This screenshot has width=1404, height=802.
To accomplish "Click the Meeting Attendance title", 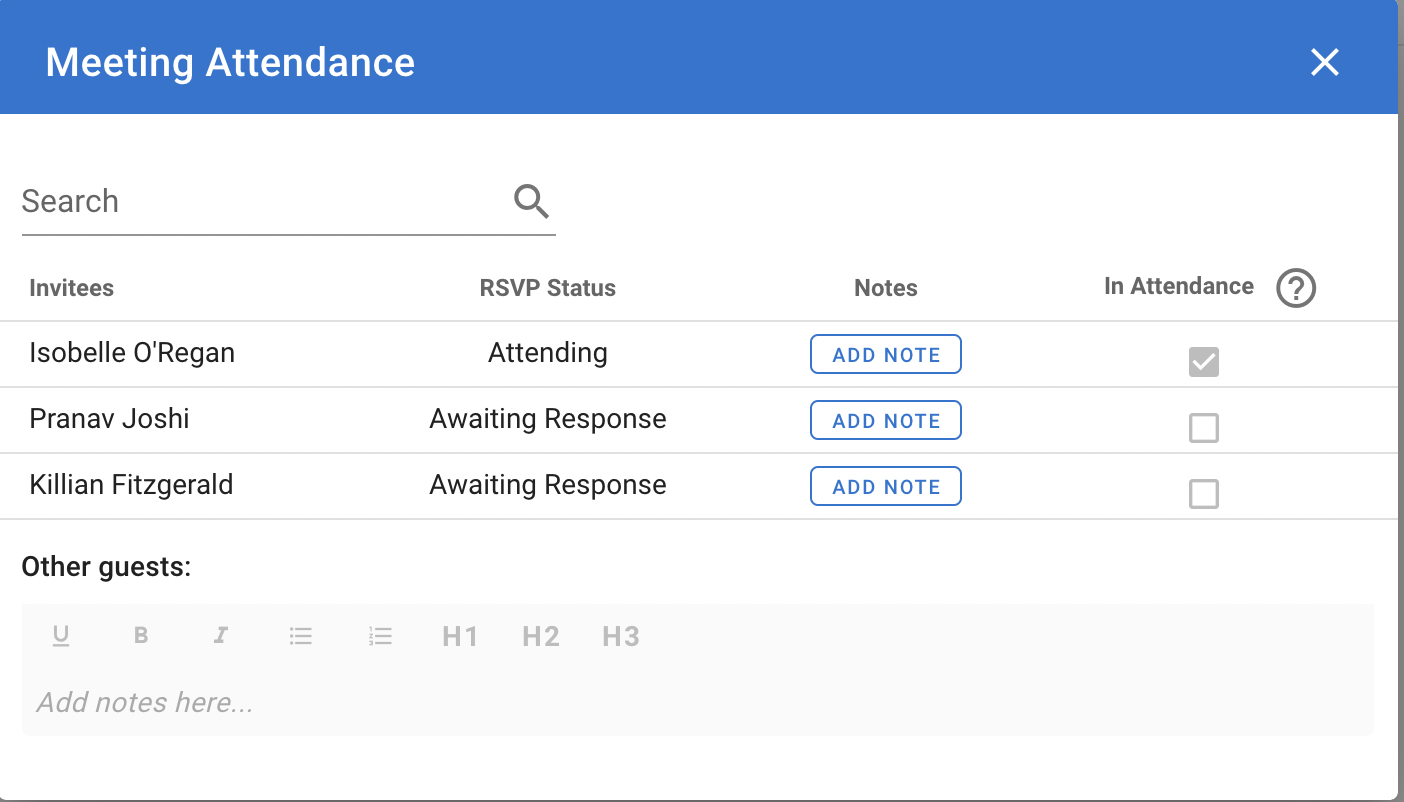I will (x=230, y=63).
